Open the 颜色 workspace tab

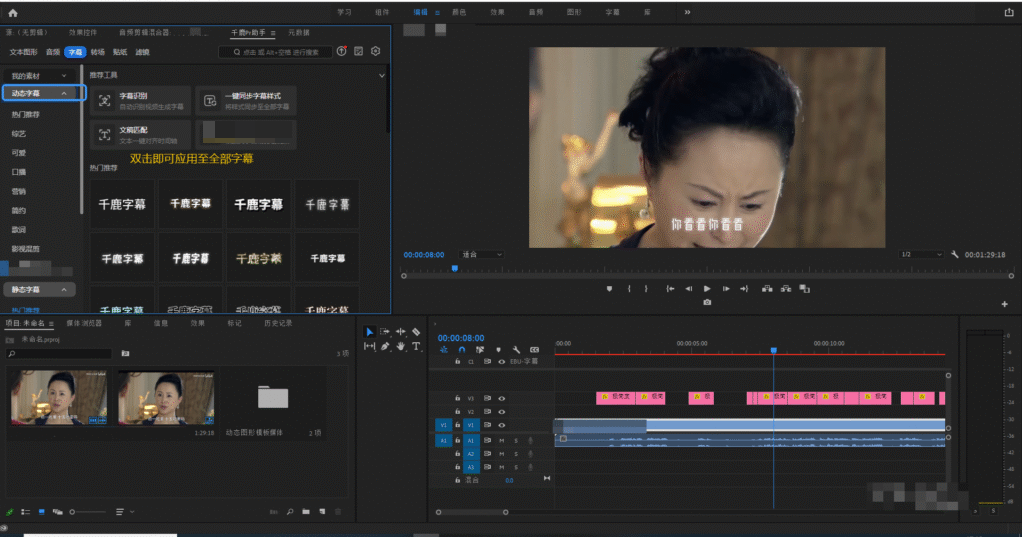coord(459,12)
